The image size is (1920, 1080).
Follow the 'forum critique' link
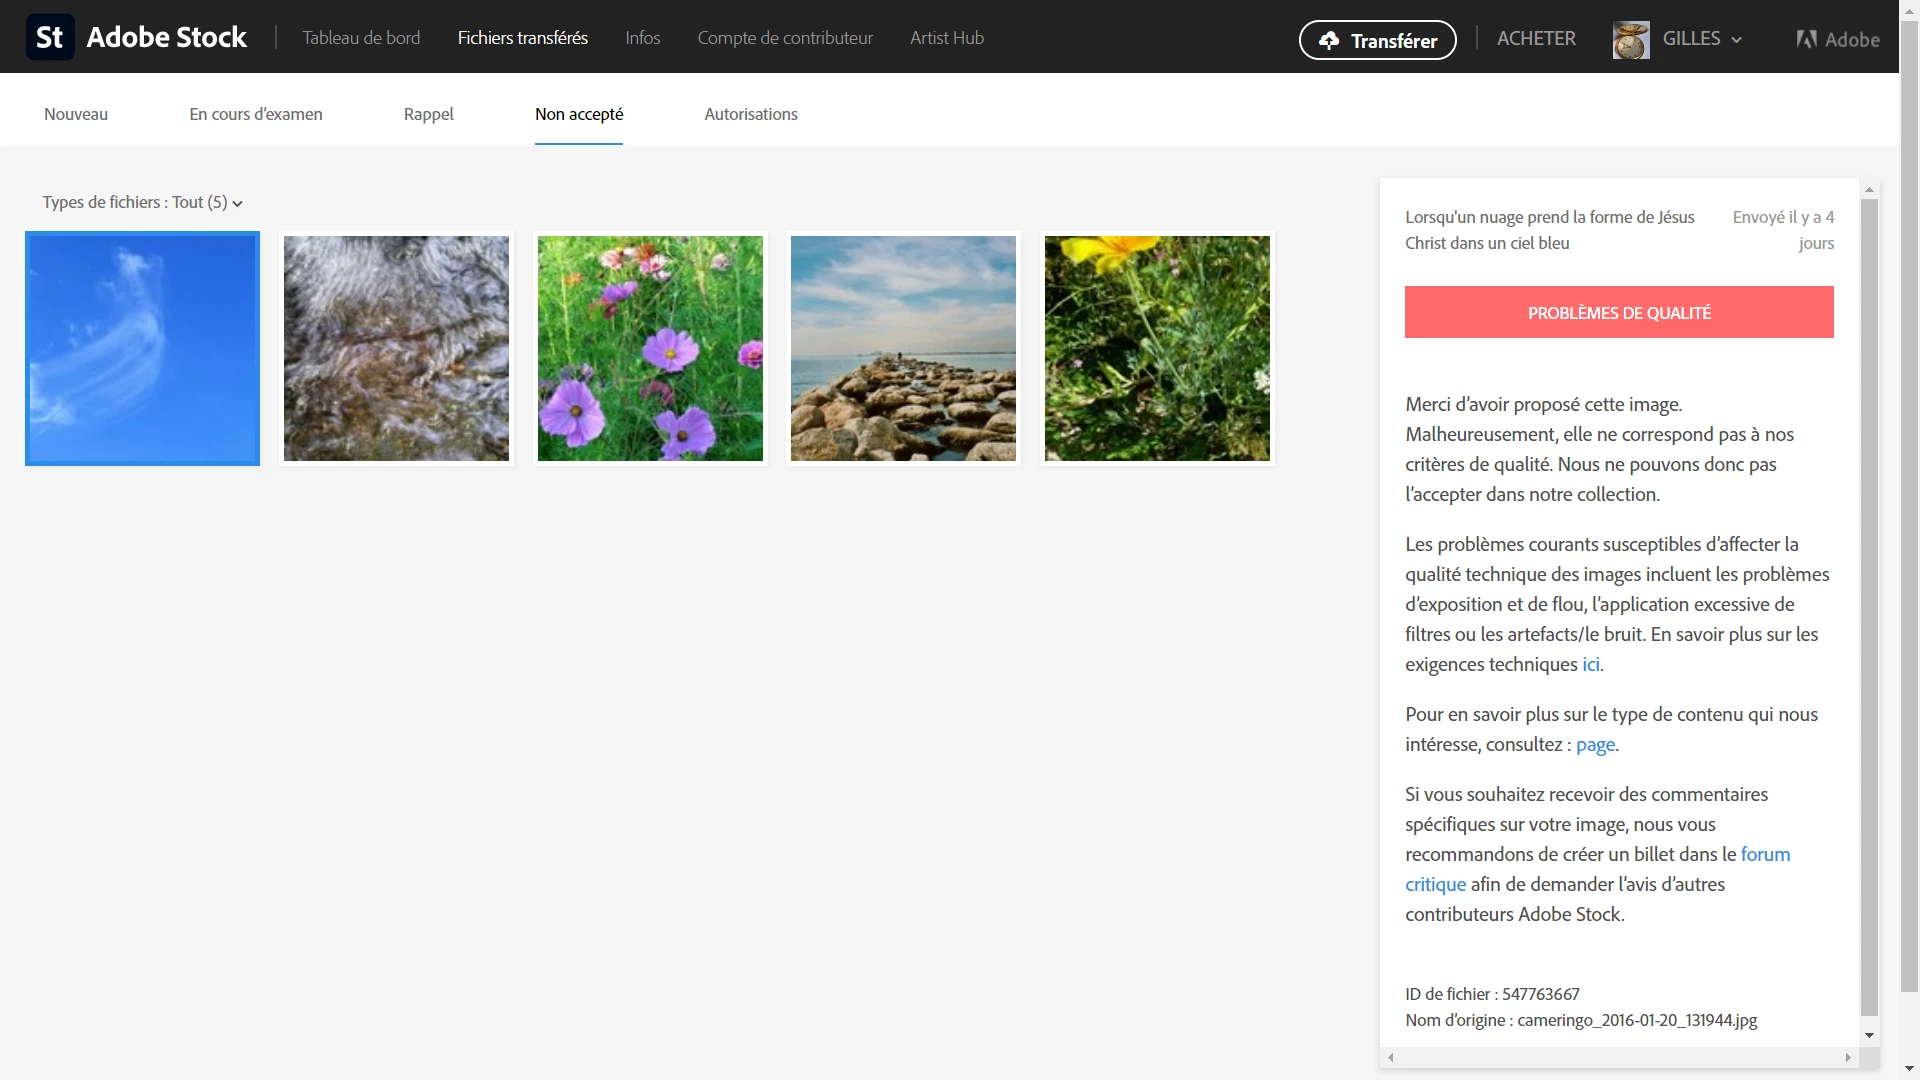coord(1765,855)
